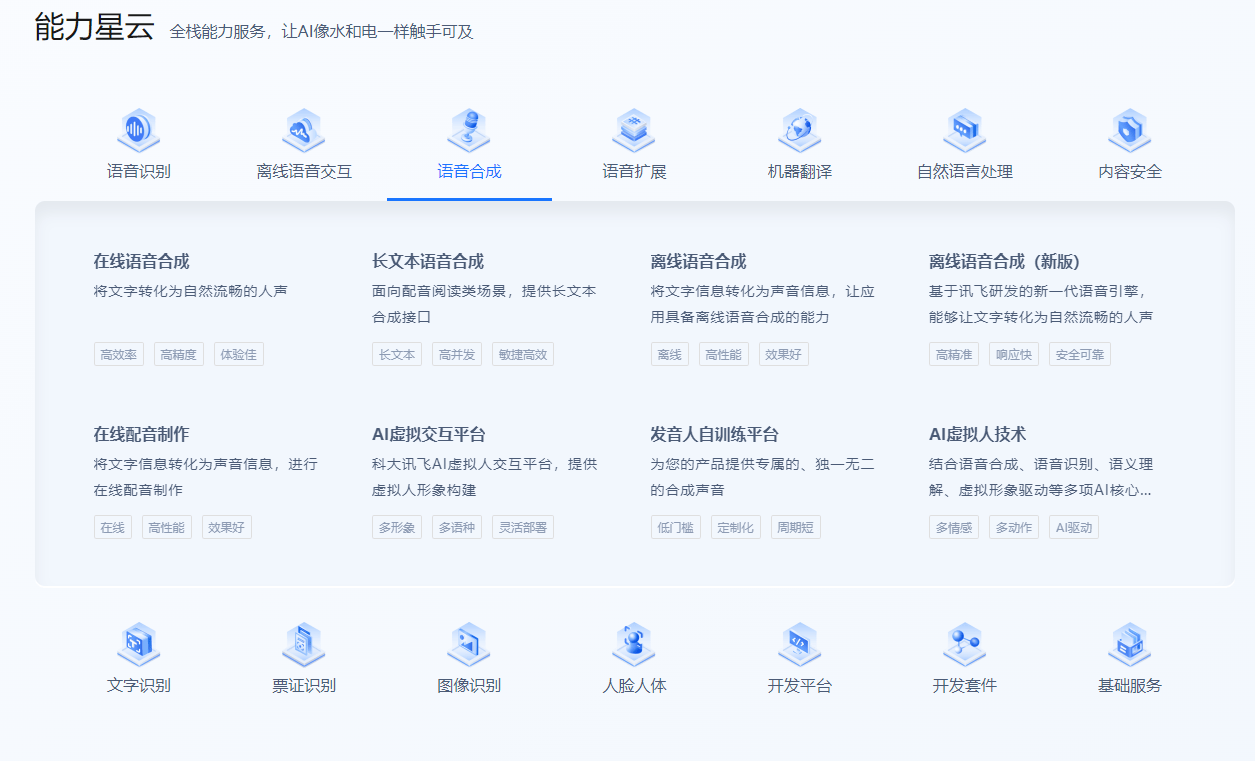Switch to the 语音合成 tab
This screenshot has width=1255, height=761.
468,171
